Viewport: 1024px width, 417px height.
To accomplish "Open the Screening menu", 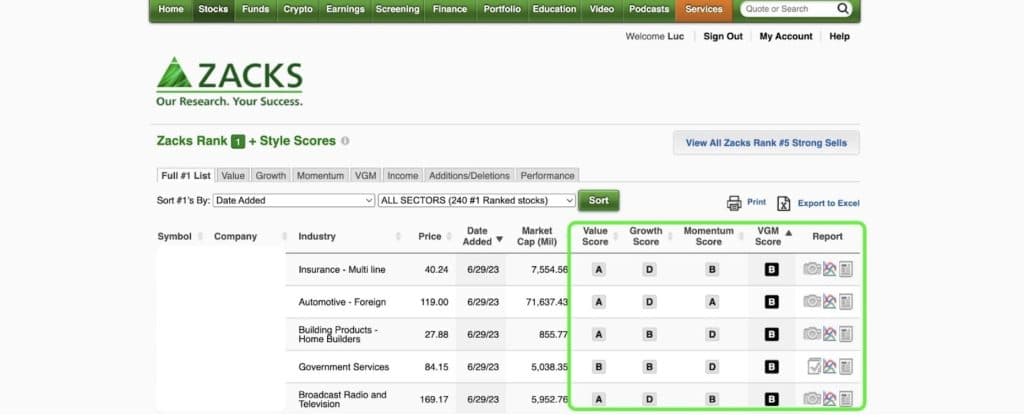I will tap(398, 10).
